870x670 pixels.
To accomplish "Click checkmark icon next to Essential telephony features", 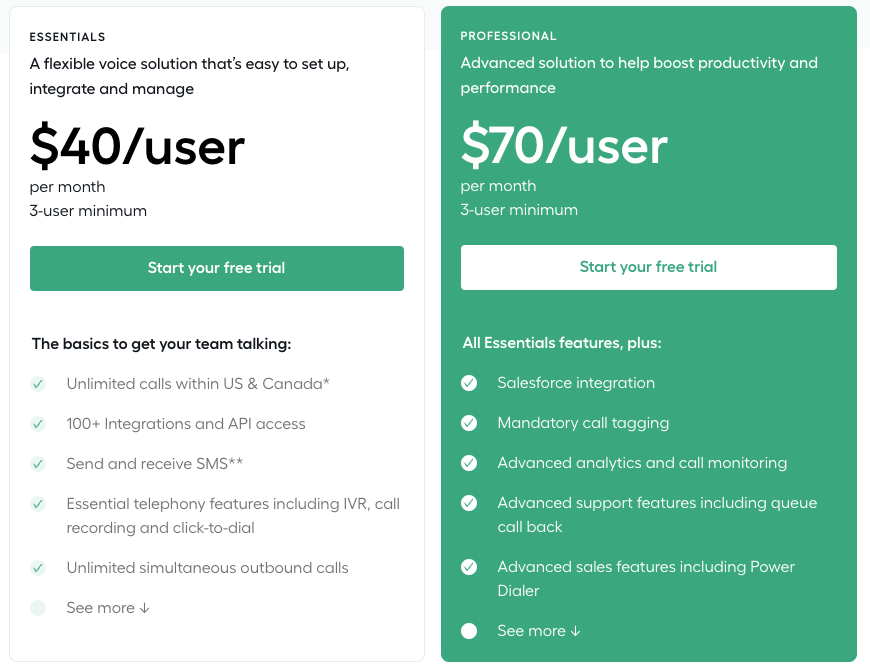I will coord(38,504).
